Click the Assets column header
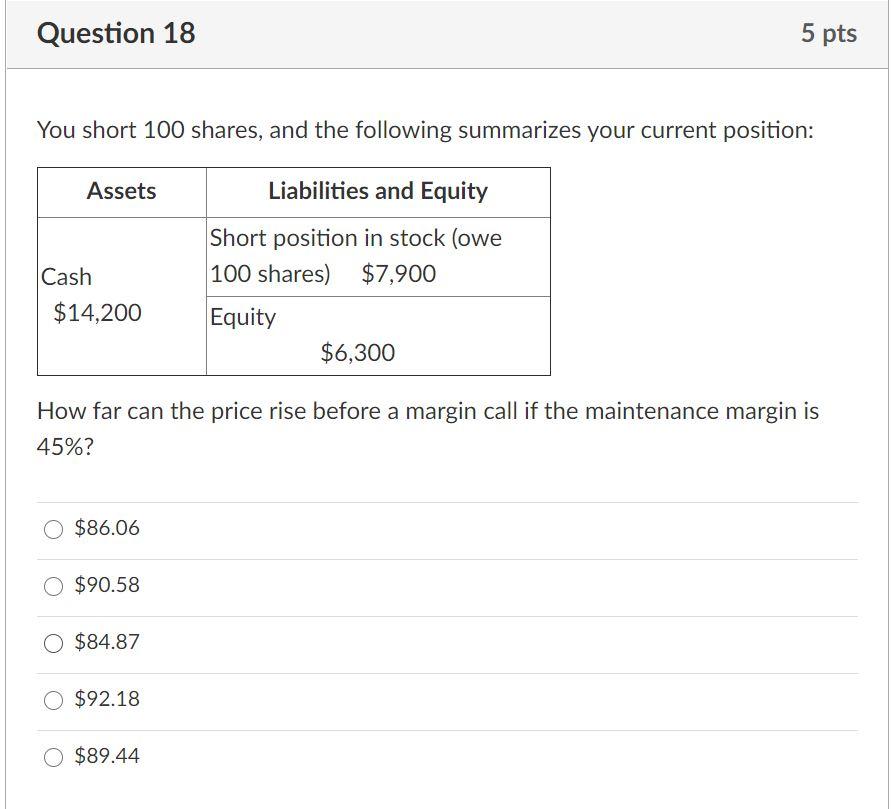This screenshot has height=809, width=891. [121, 192]
